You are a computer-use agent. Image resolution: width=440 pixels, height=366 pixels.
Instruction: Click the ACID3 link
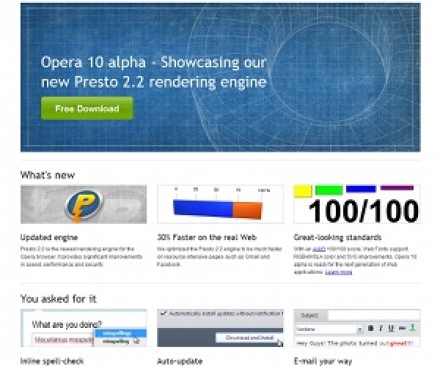tap(319, 249)
